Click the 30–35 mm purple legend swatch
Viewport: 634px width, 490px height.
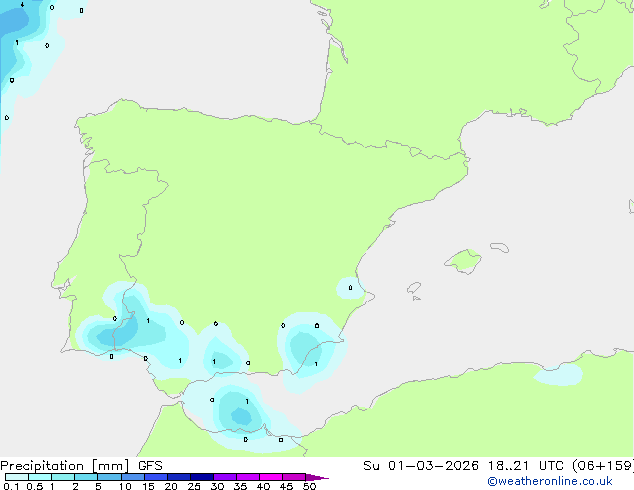click(x=224, y=477)
